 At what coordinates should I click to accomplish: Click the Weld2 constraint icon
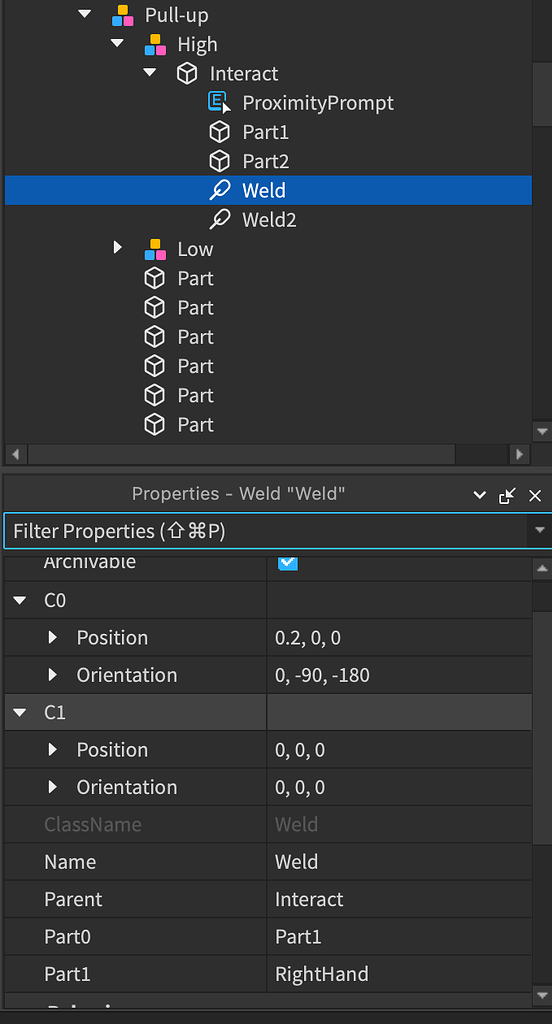coord(219,219)
